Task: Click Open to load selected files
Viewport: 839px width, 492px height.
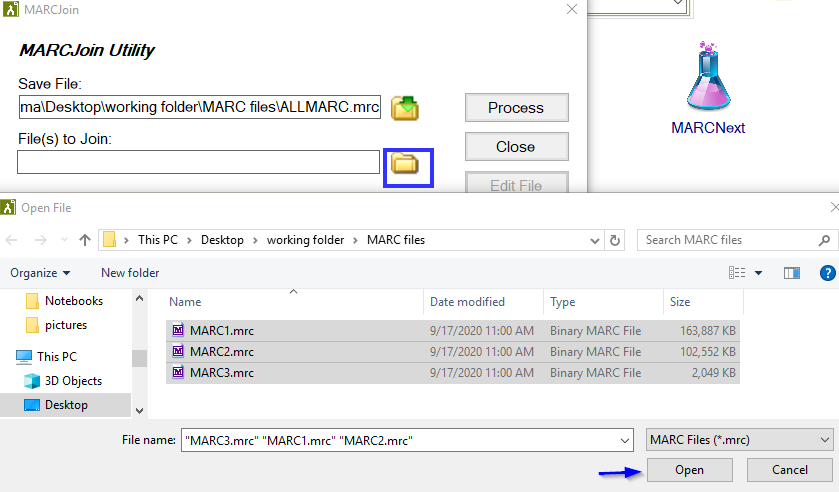Action: [689, 470]
